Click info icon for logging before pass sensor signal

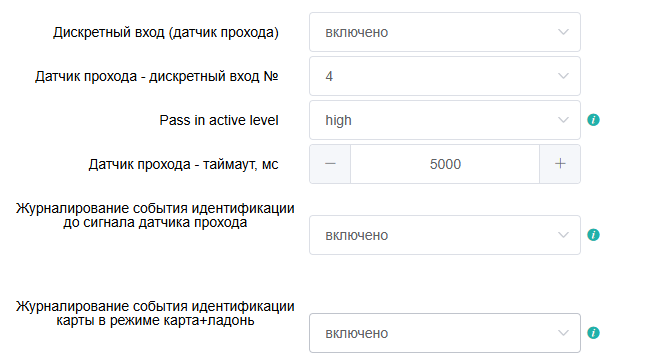[x=593, y=235]
